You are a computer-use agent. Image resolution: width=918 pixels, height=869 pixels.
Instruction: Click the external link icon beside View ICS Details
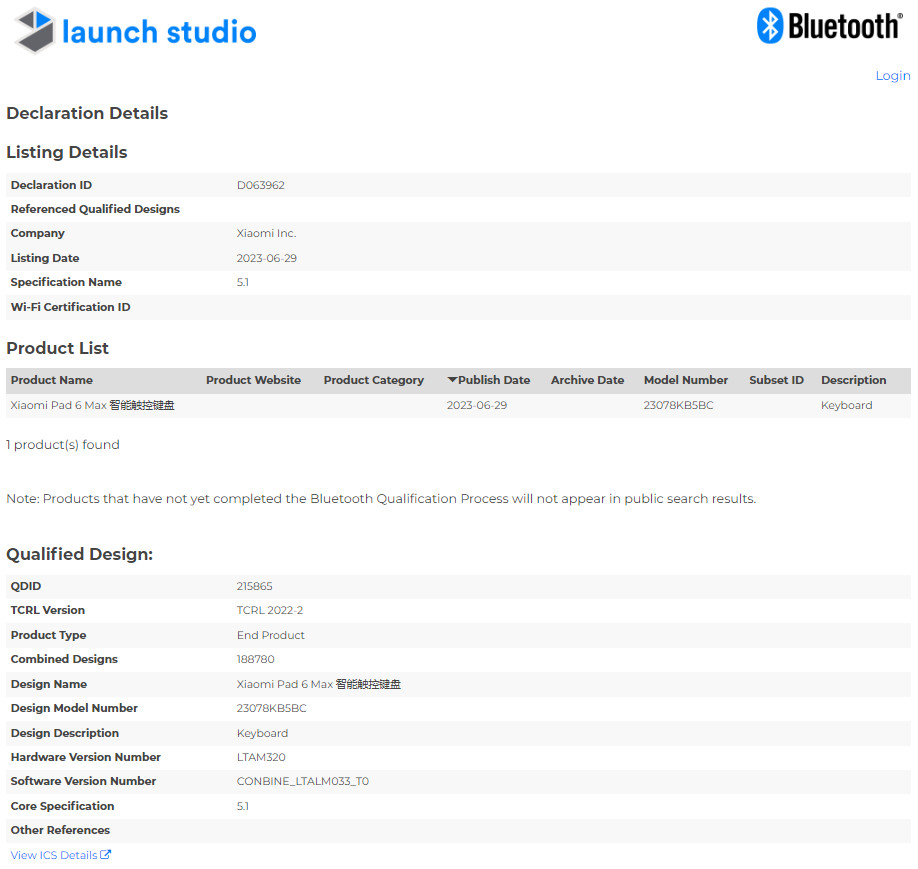[x=106, y=855]
